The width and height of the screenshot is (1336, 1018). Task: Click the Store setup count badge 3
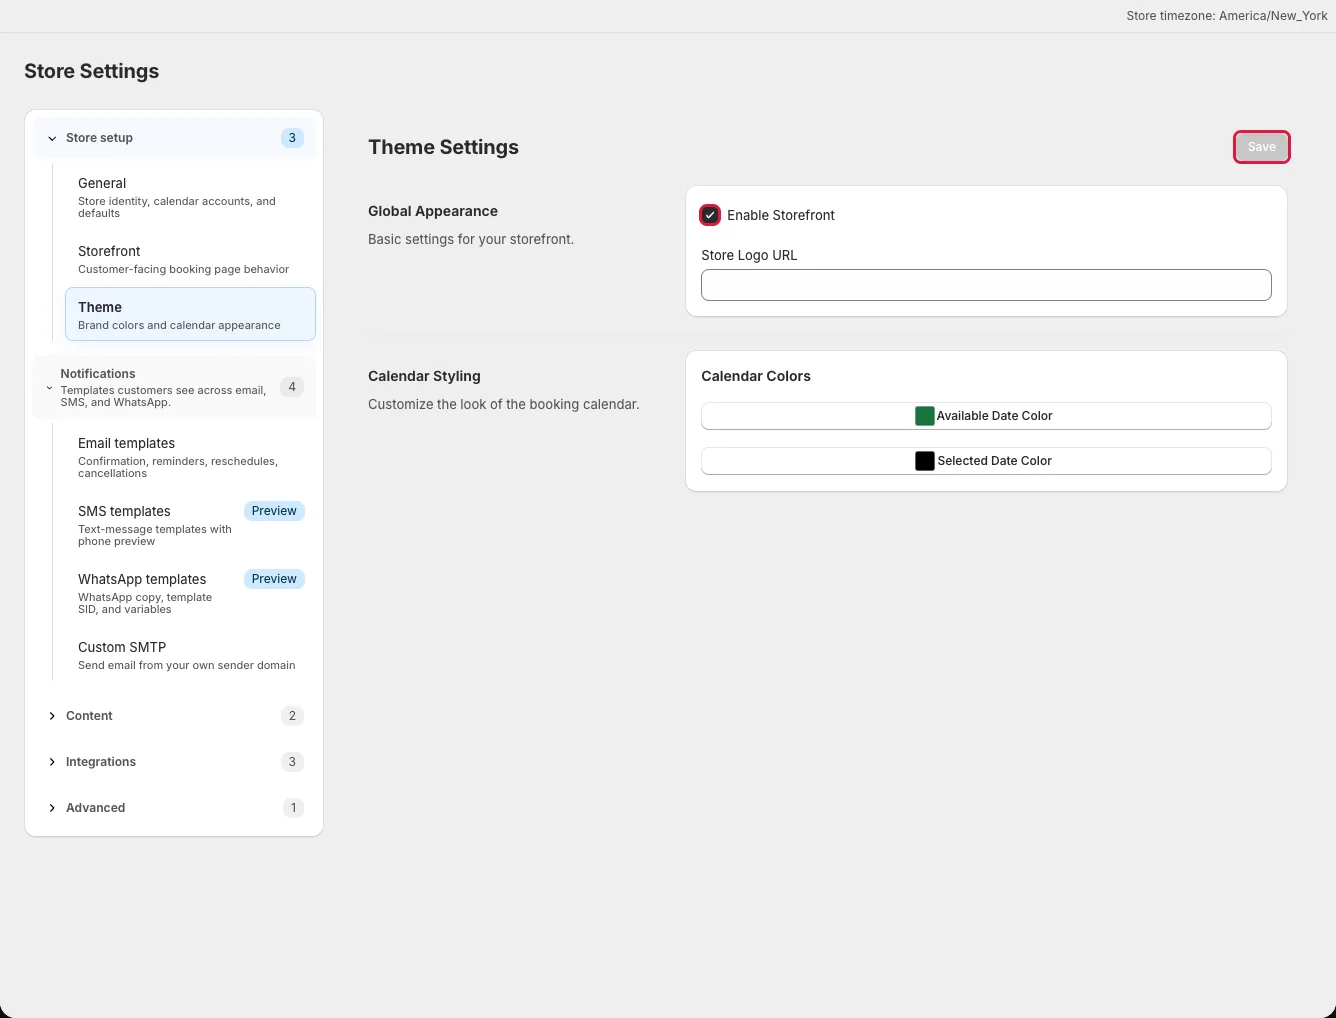pos(292,138)
